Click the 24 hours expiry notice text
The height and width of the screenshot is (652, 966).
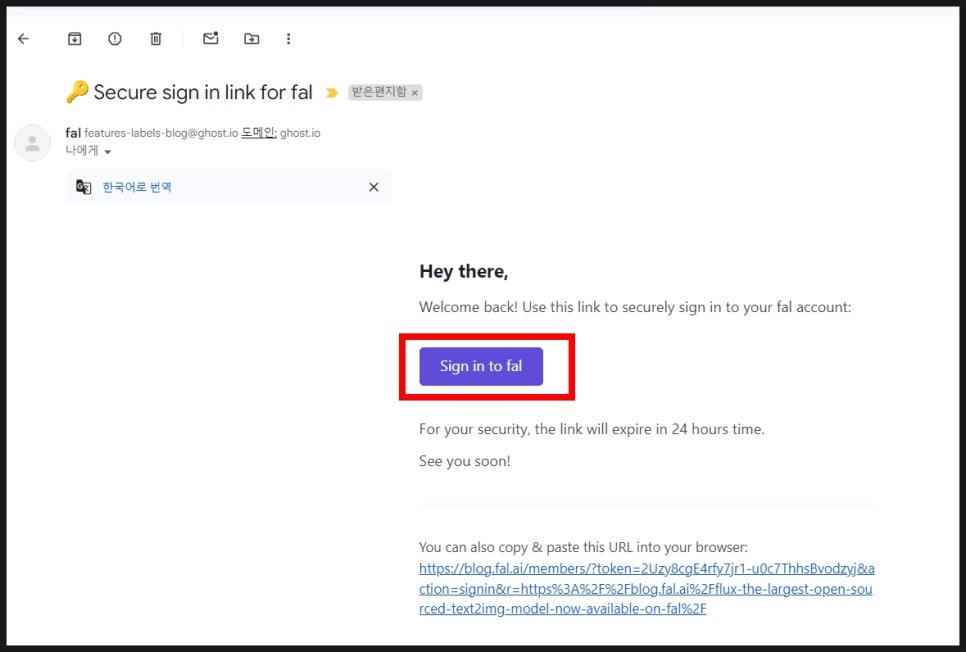[x=591, y=429]
